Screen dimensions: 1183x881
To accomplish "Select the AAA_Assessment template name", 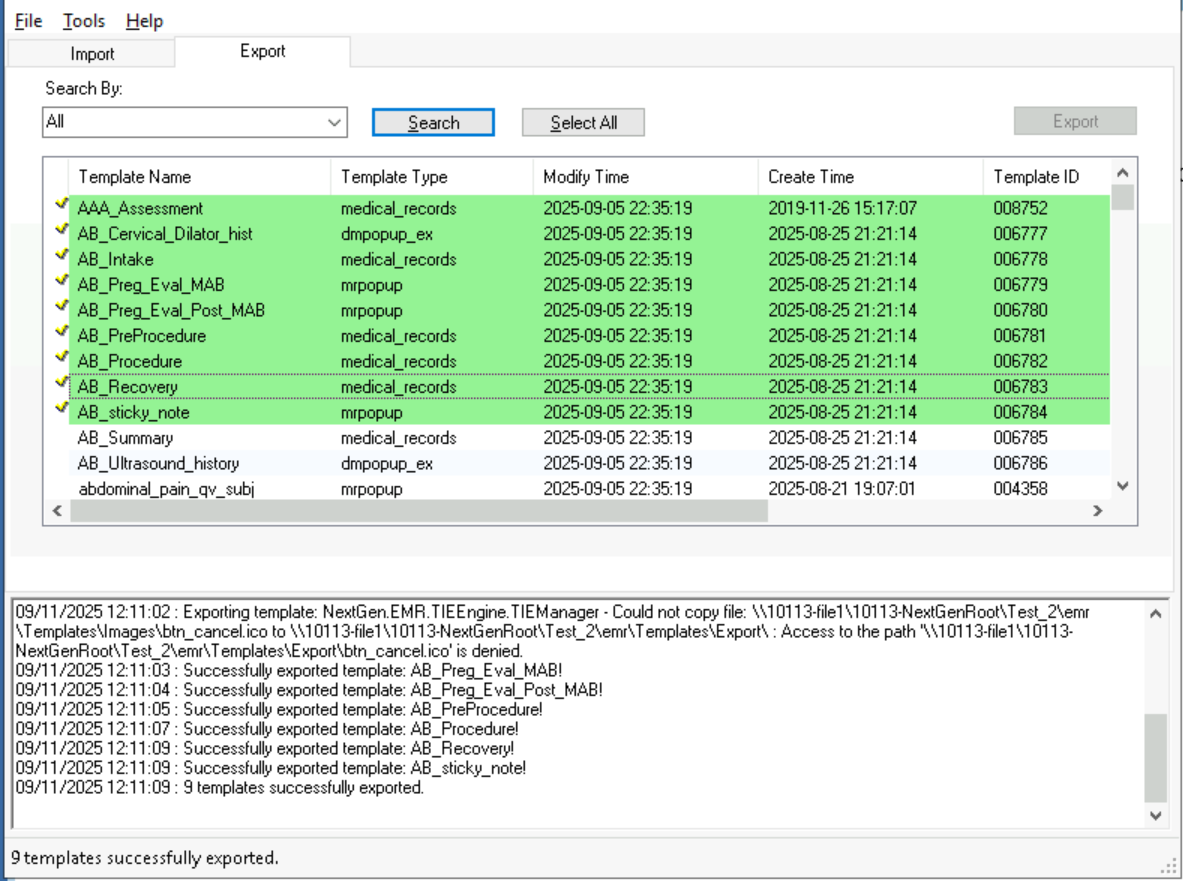I will pos(140,208).
